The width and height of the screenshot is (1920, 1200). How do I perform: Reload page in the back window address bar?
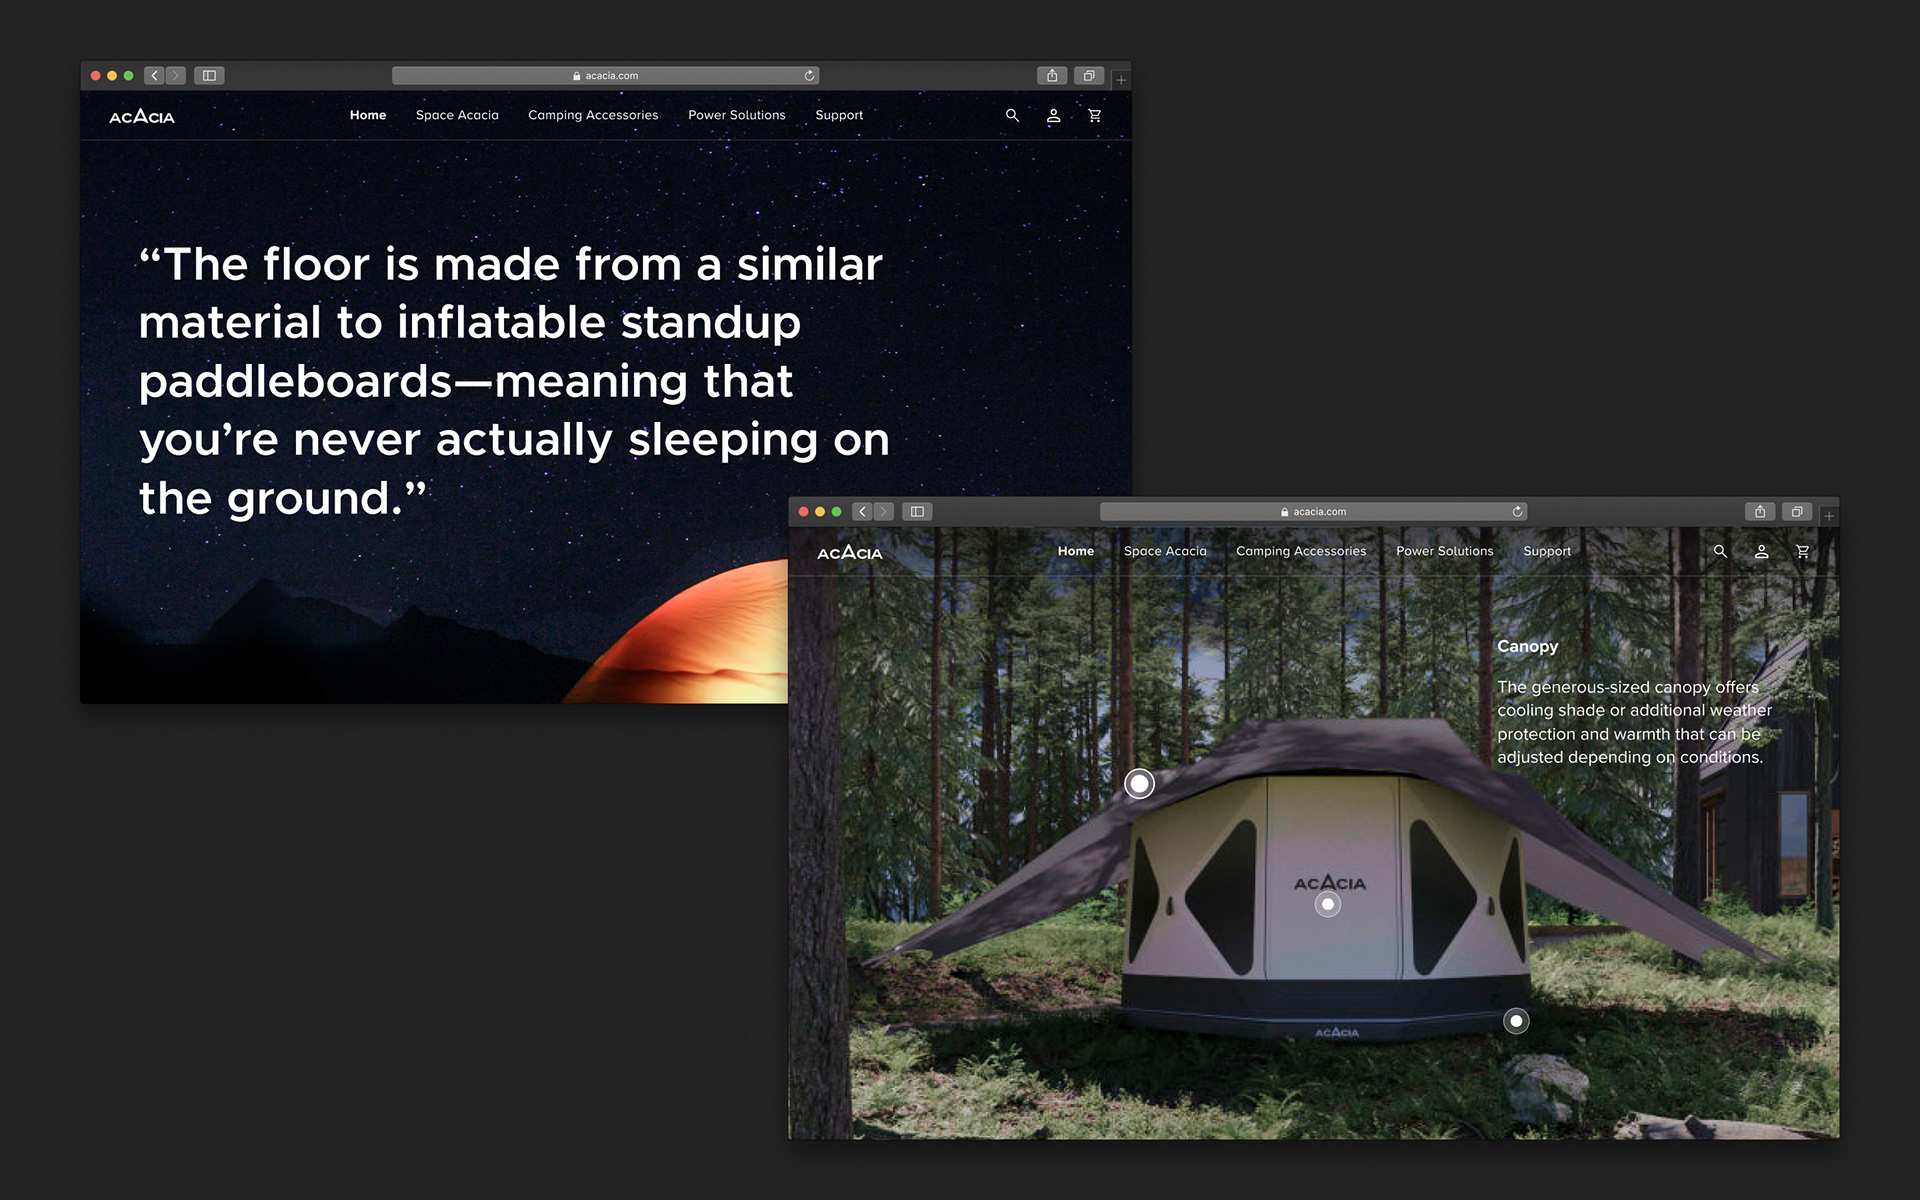click(x=809, y=76)
